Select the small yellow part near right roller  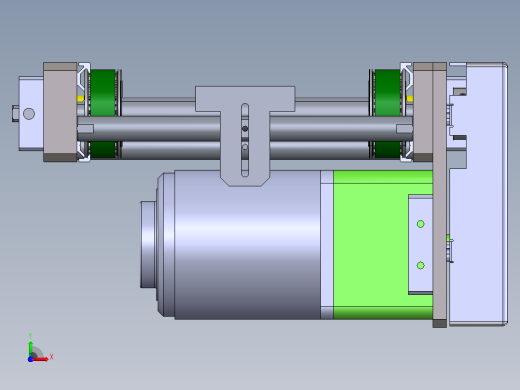click(x=410, y=98)
